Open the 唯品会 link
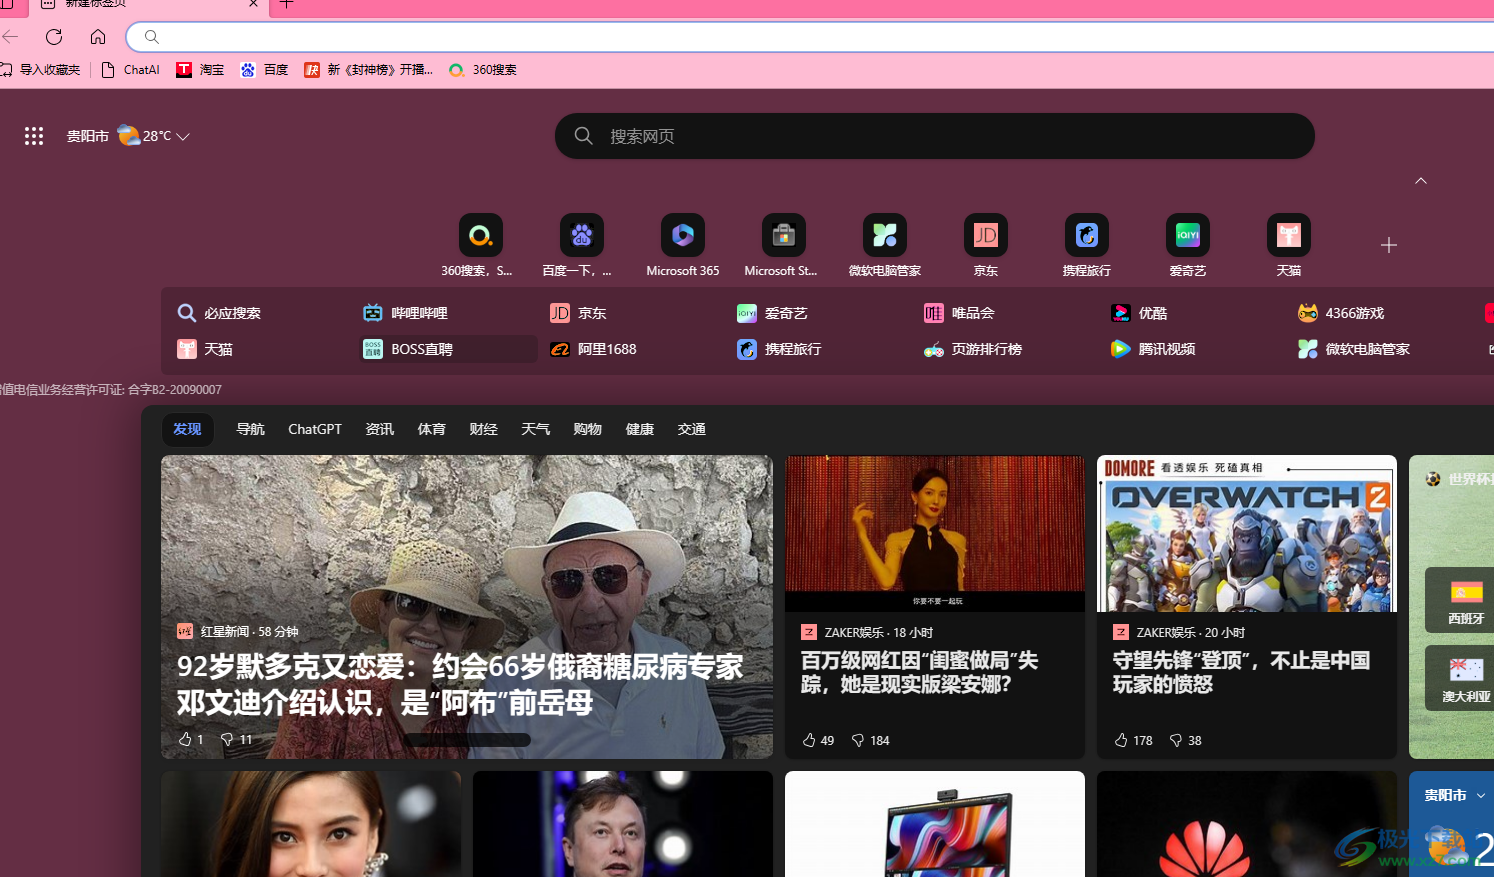Image resolution: width=1494 pixels, height=877 pixels. [x=959, y=313]
